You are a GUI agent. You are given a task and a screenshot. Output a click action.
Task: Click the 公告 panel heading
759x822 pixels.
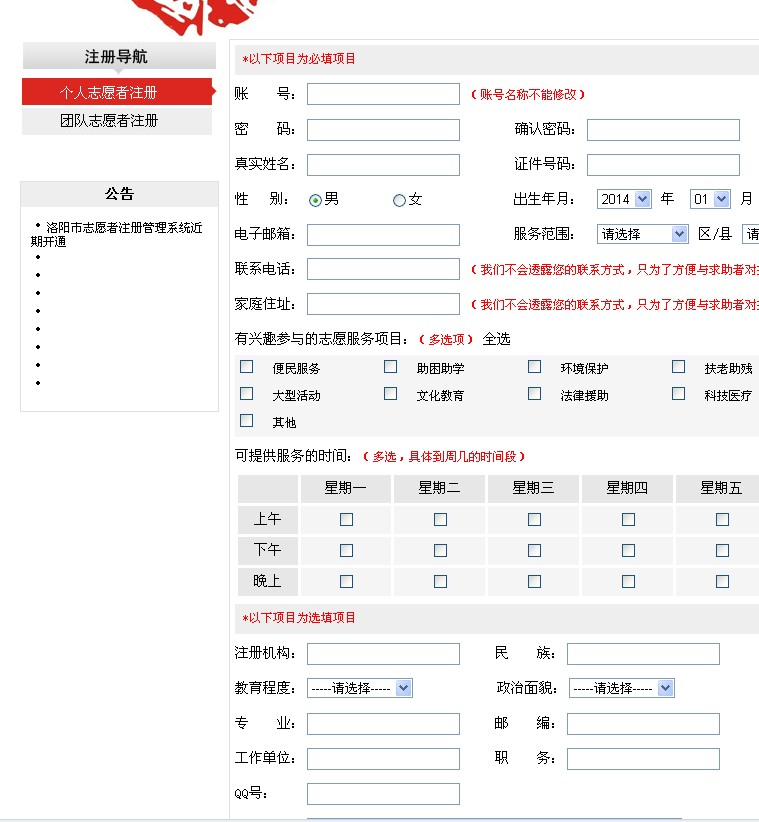120,194
